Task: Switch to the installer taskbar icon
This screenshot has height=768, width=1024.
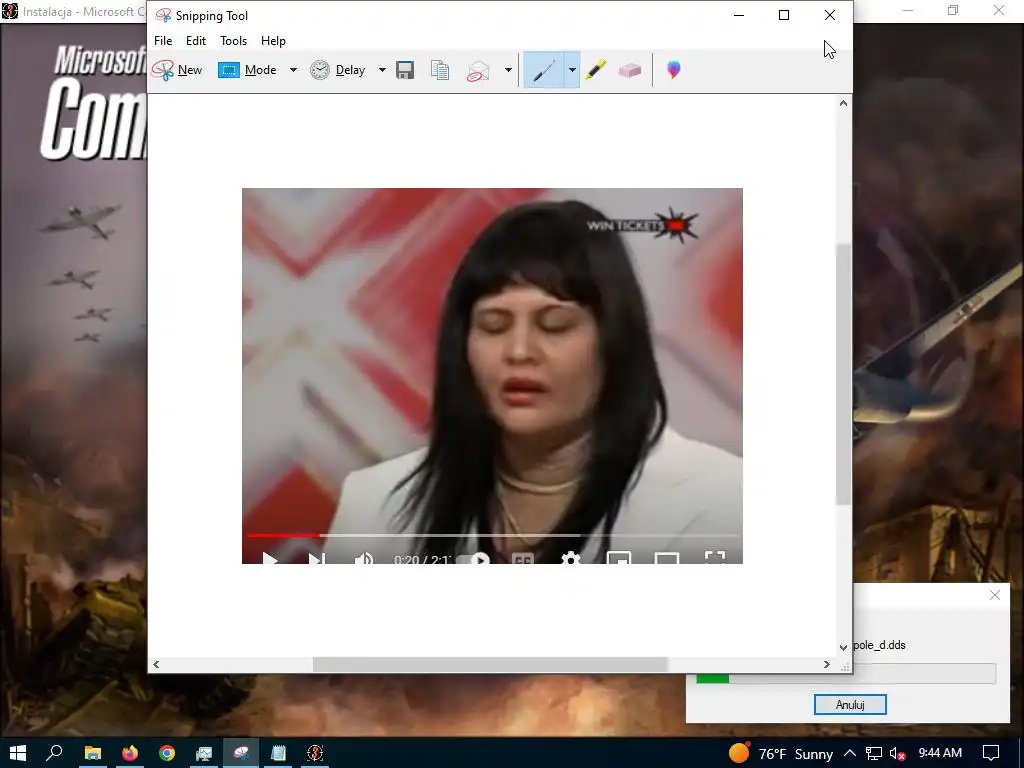Action: (x=315, y=753)
